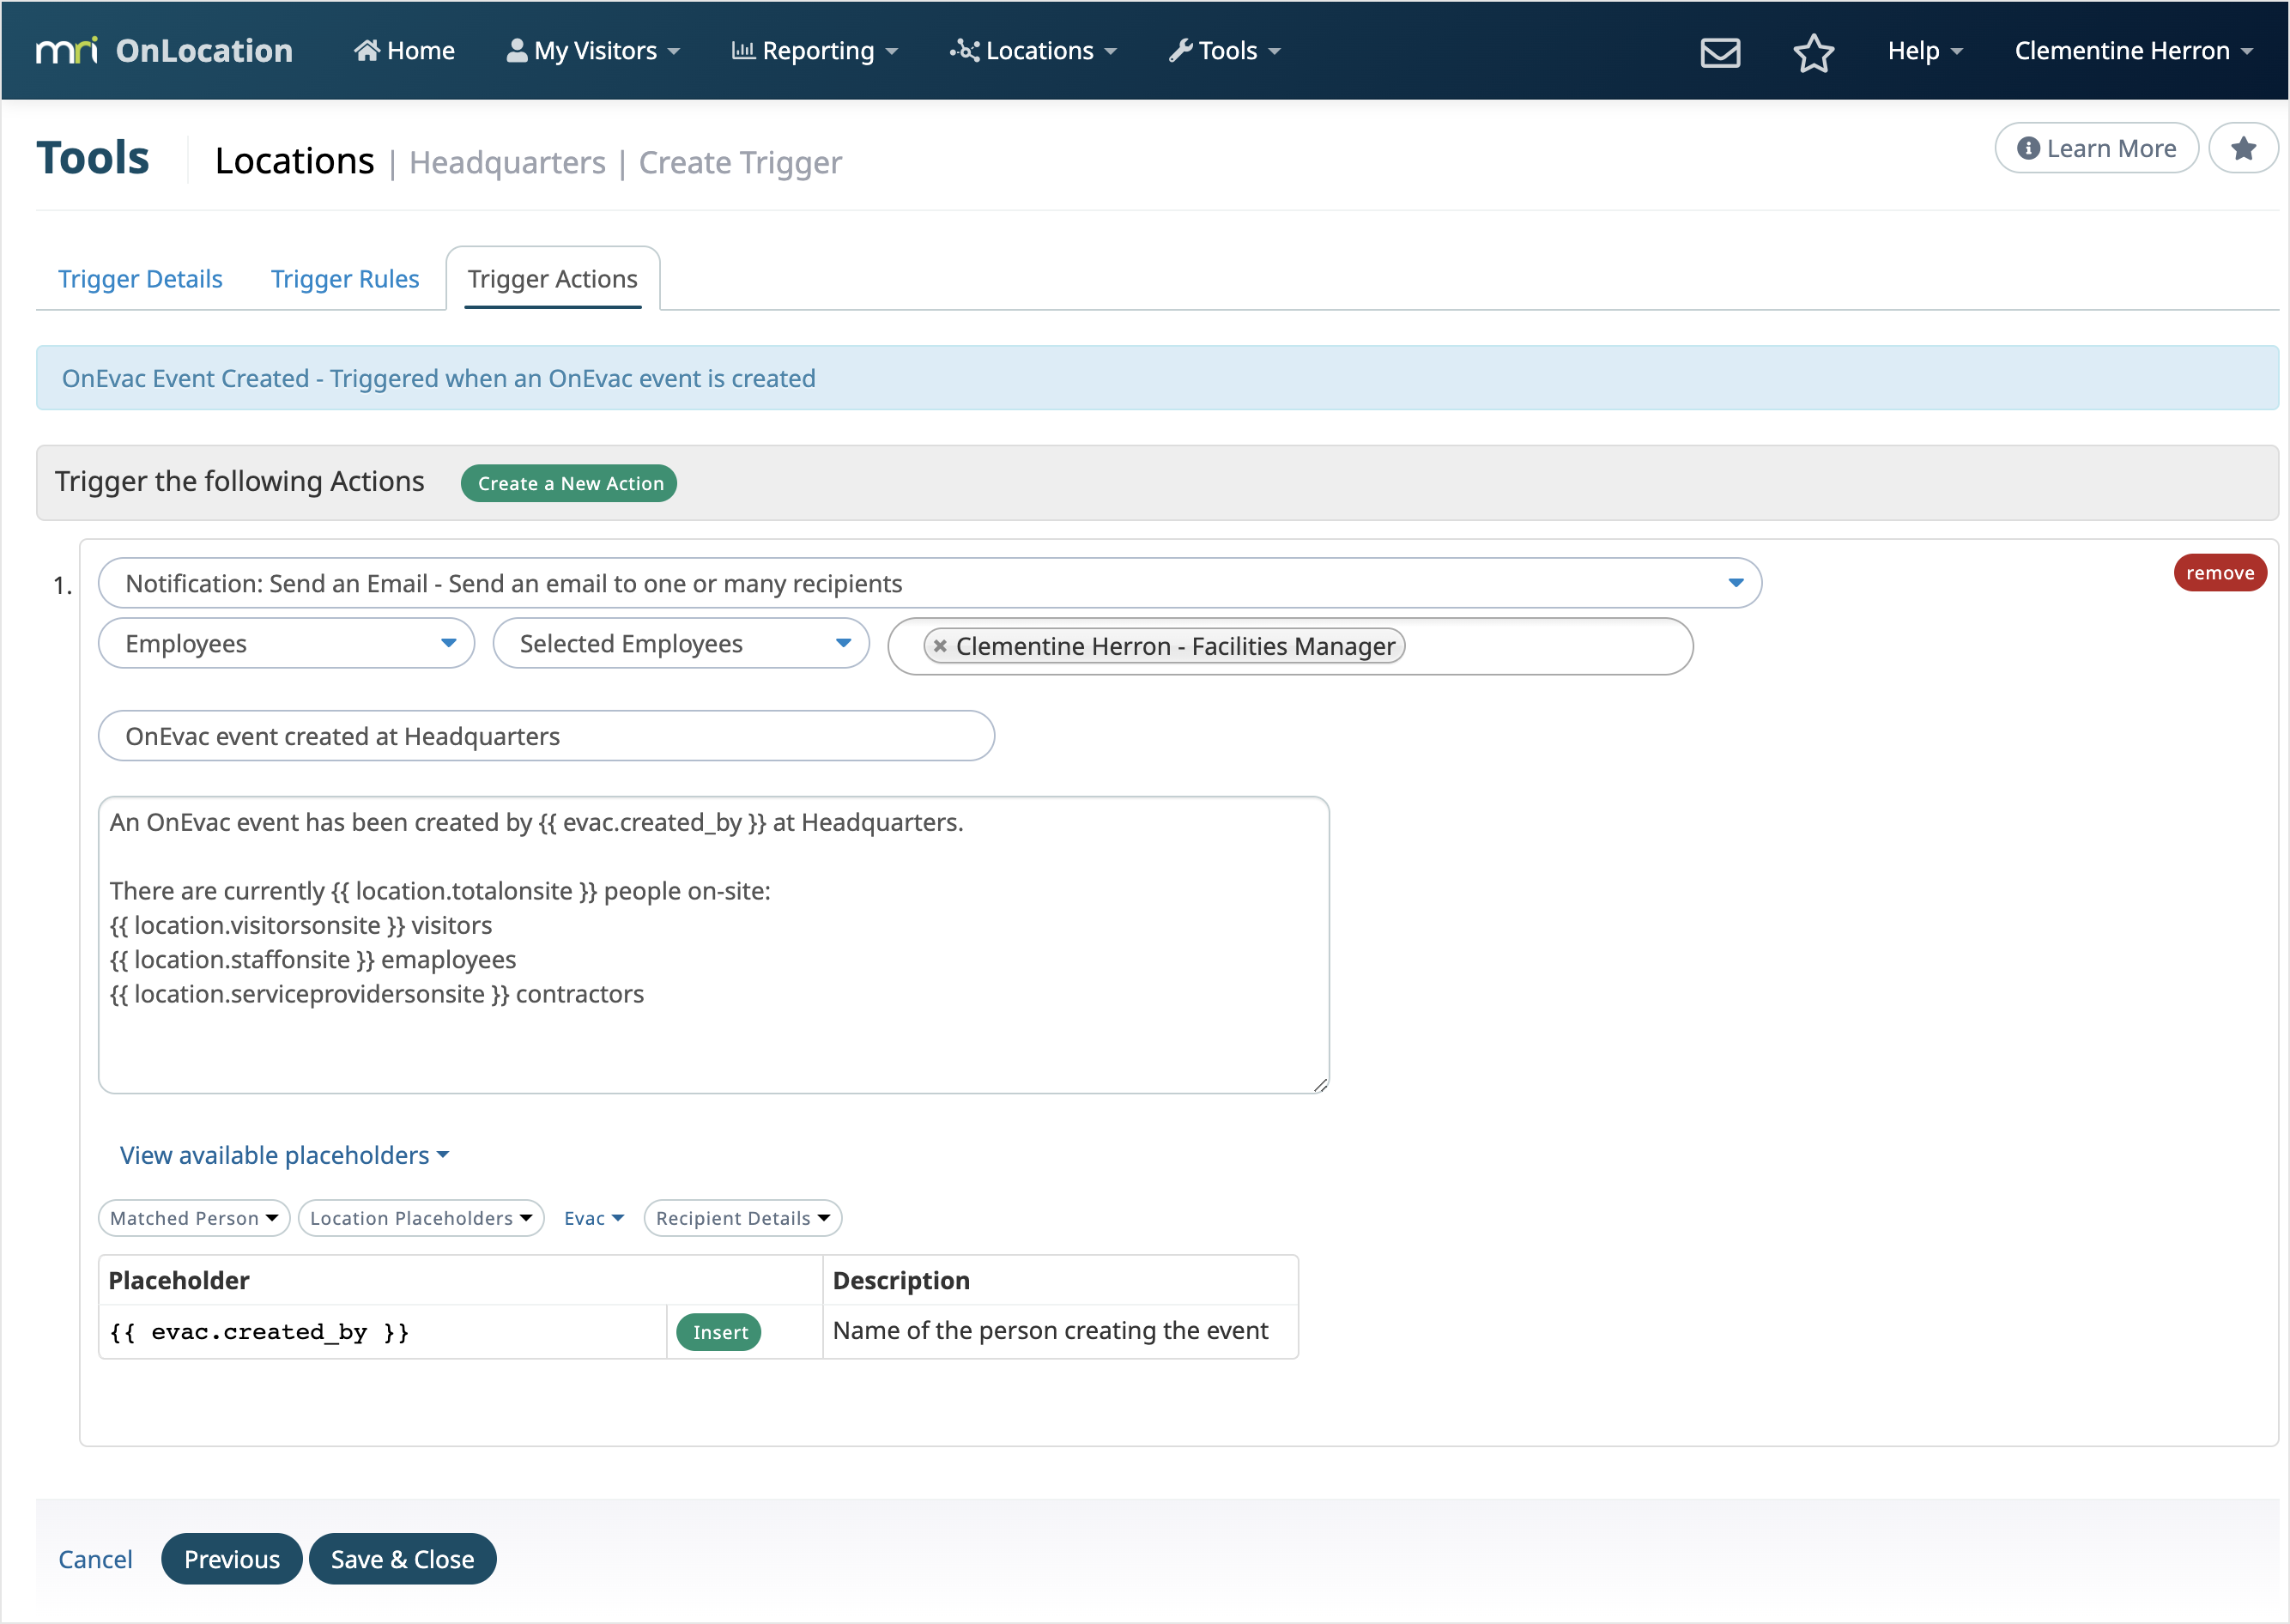Viewport: 2290px width, 1624px height.
Task: Click the Cancel link
Action: point(95,1559)
